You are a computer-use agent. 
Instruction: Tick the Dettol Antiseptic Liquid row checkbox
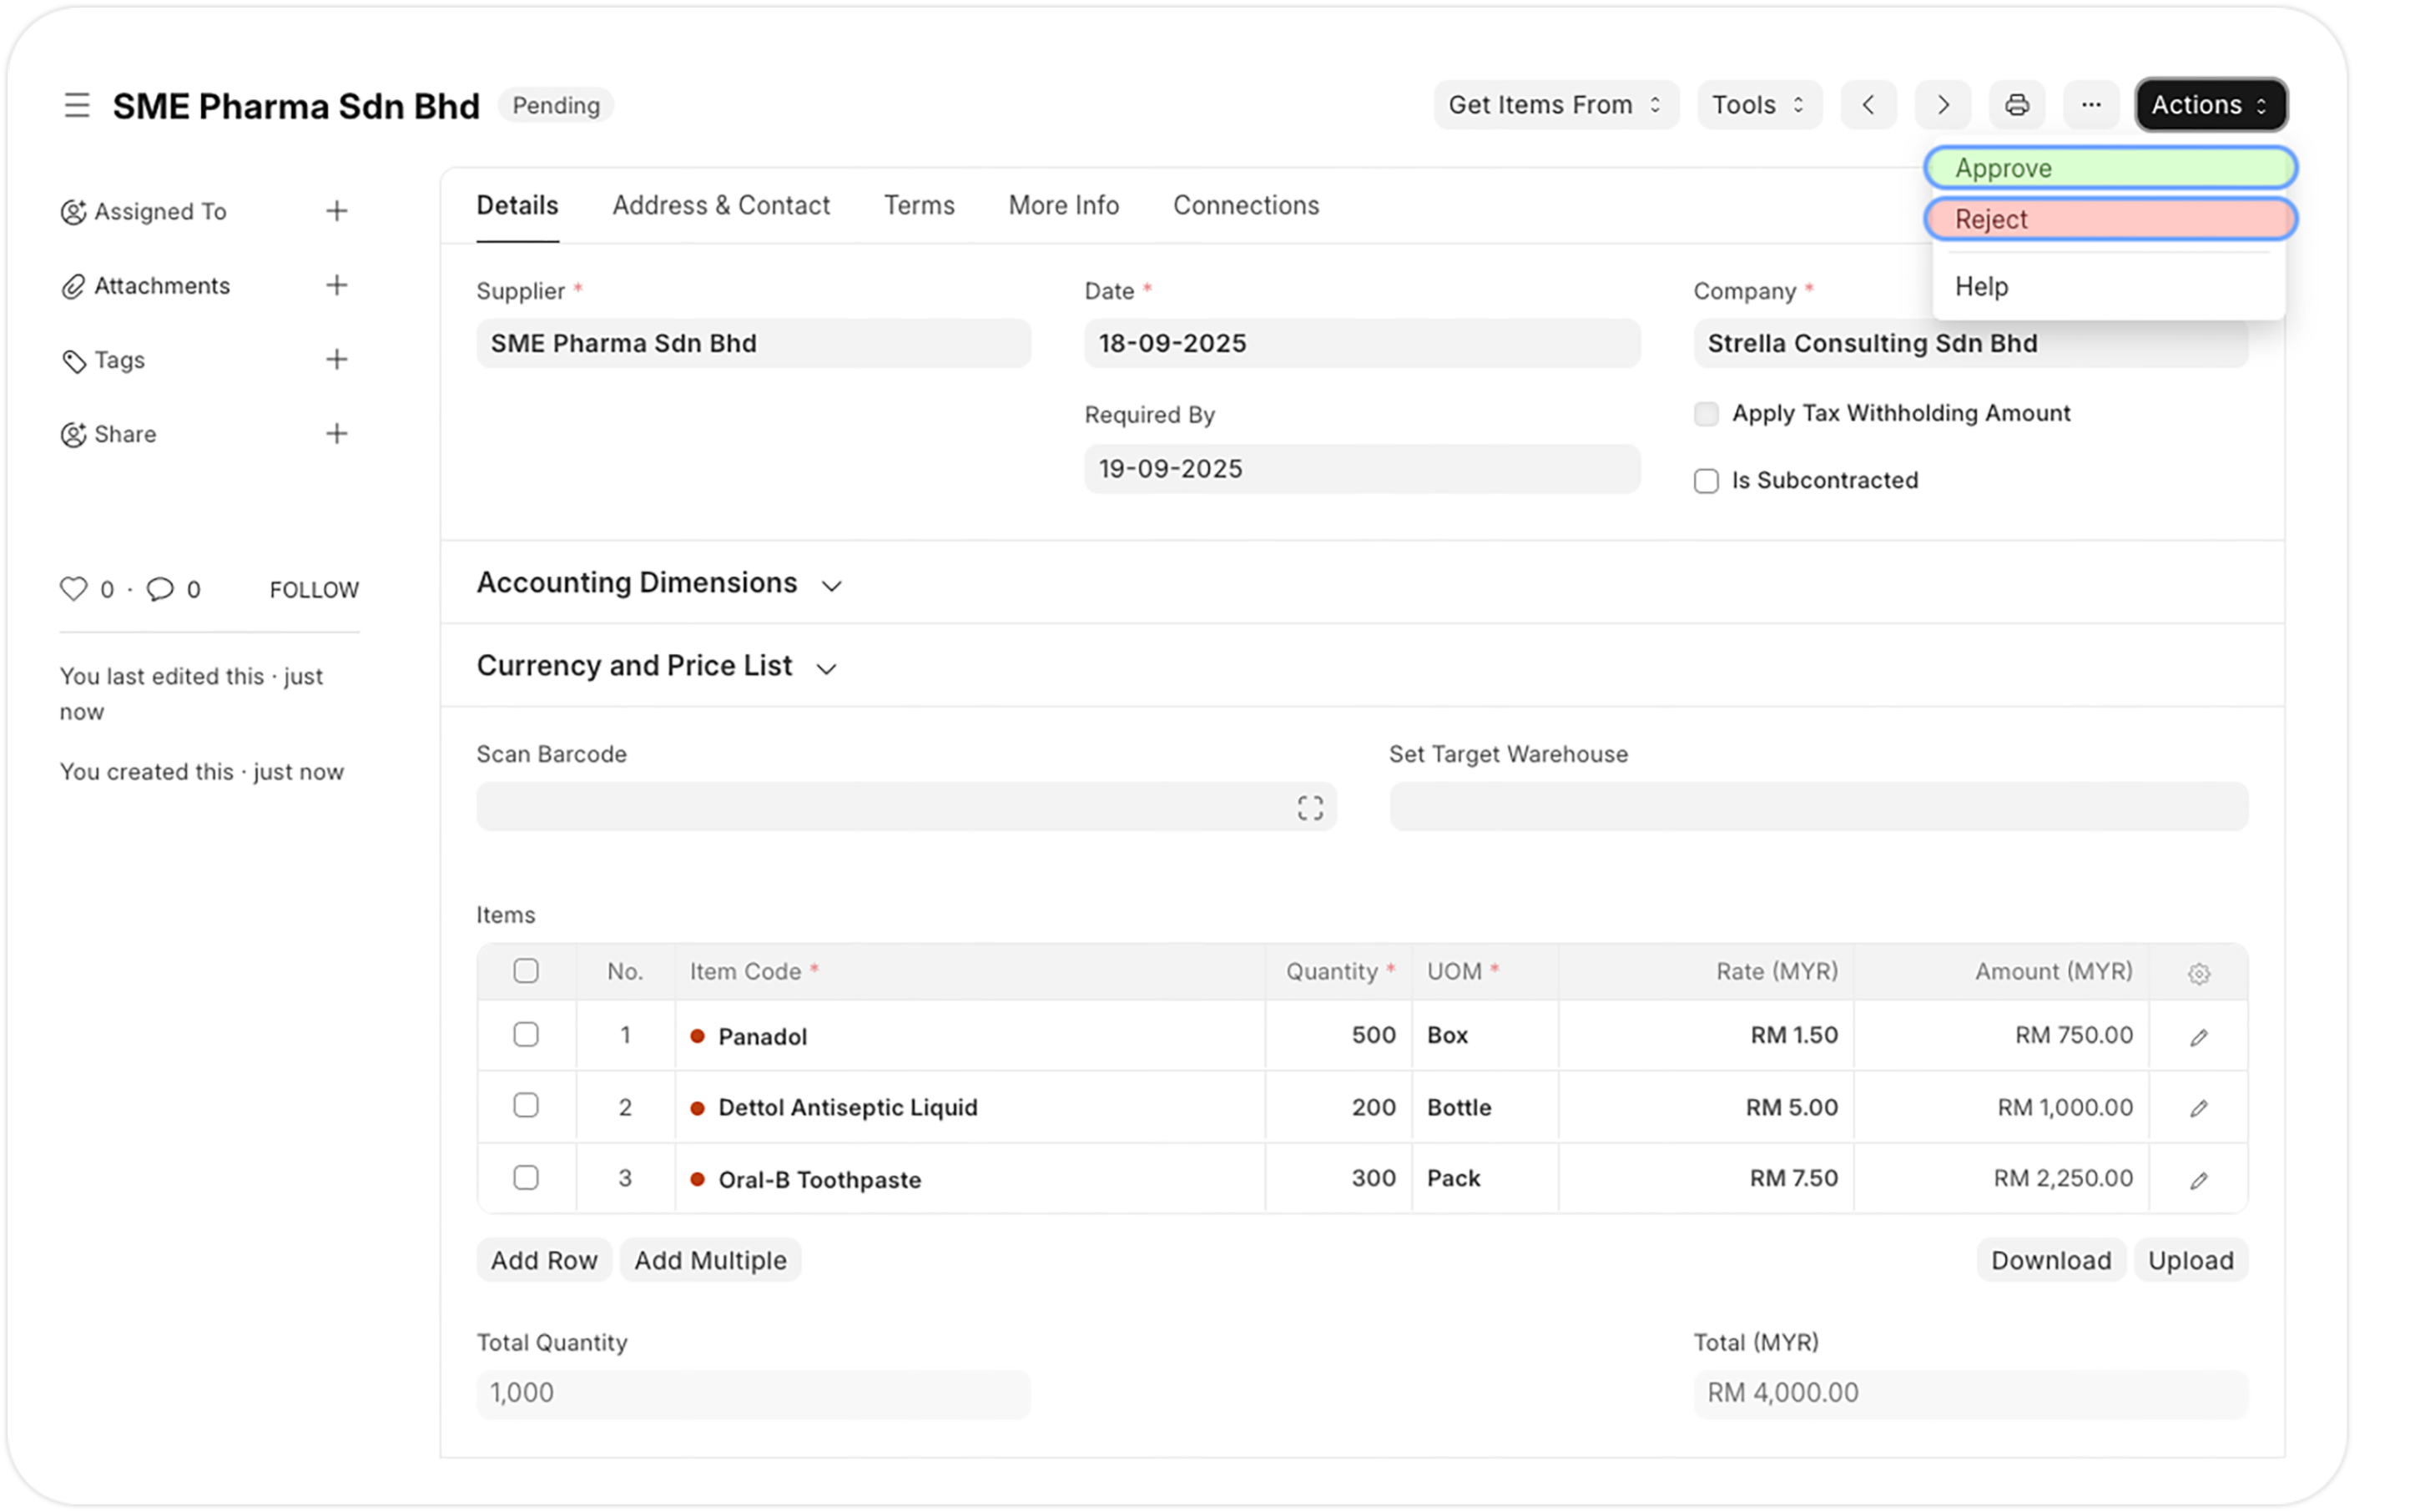(526, 1106)
